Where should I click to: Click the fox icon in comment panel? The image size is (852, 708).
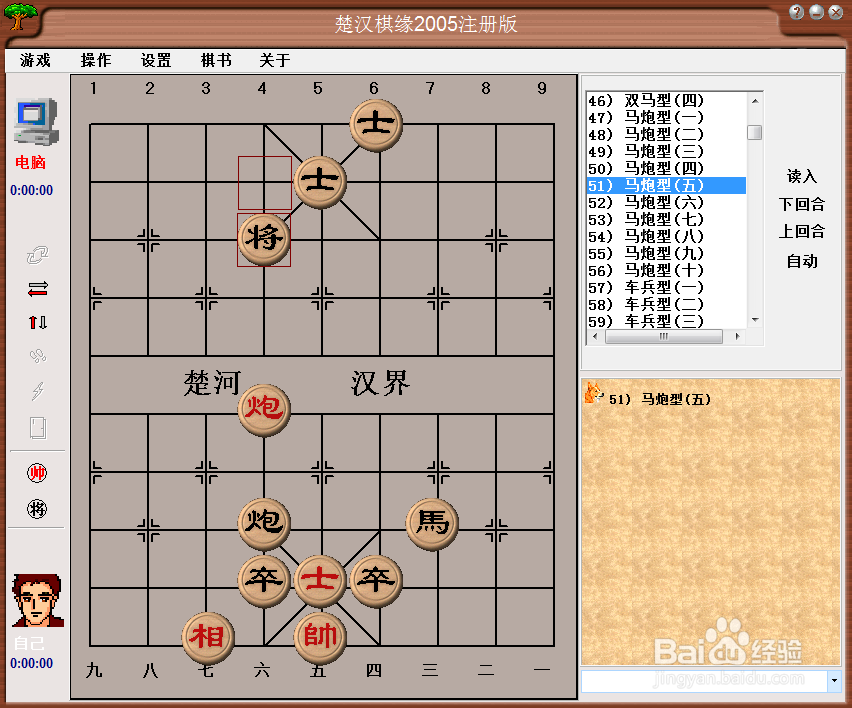pos(593,392)
